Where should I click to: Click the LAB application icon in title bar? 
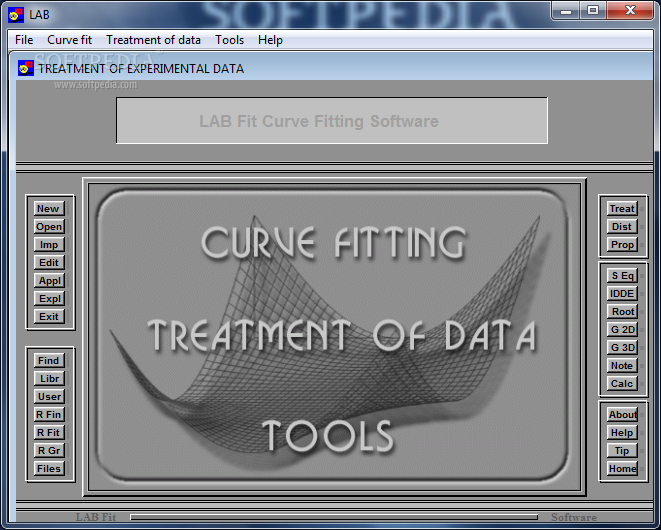pos(16,15)
